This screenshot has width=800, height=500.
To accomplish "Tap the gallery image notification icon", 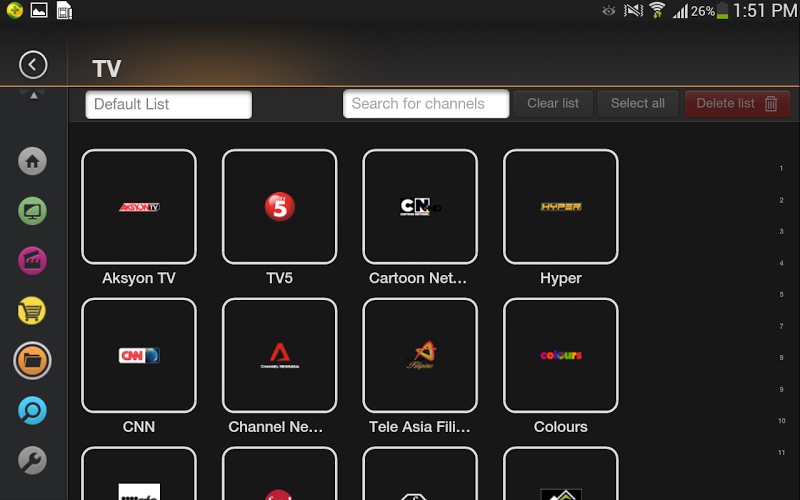I will [x=39, y=10].
